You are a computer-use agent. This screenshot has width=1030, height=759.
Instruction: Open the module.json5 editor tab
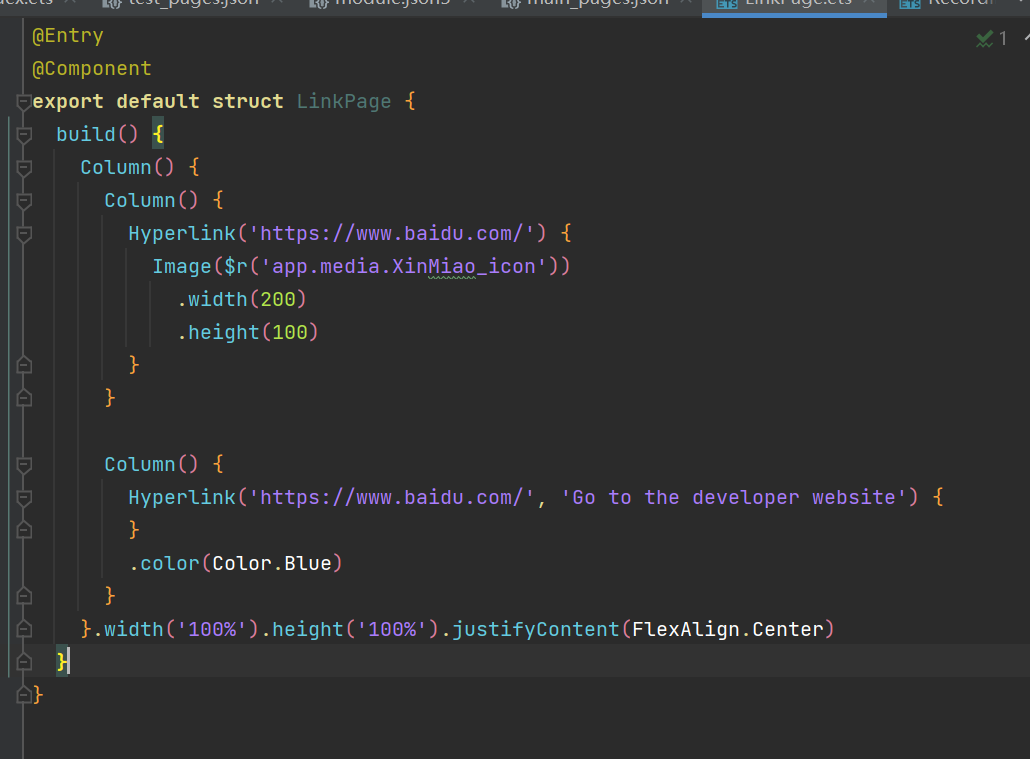(392, 3)
